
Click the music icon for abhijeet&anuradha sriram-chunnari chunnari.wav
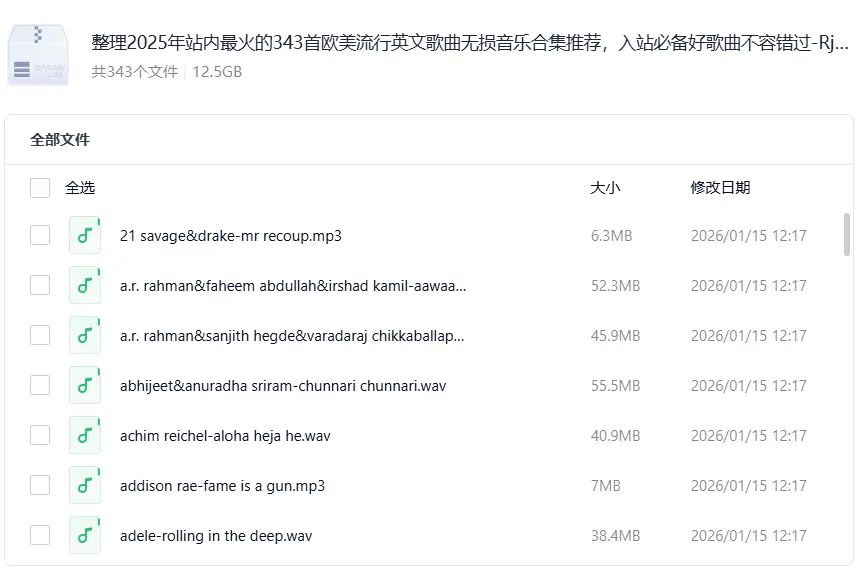tap(84, 385)
